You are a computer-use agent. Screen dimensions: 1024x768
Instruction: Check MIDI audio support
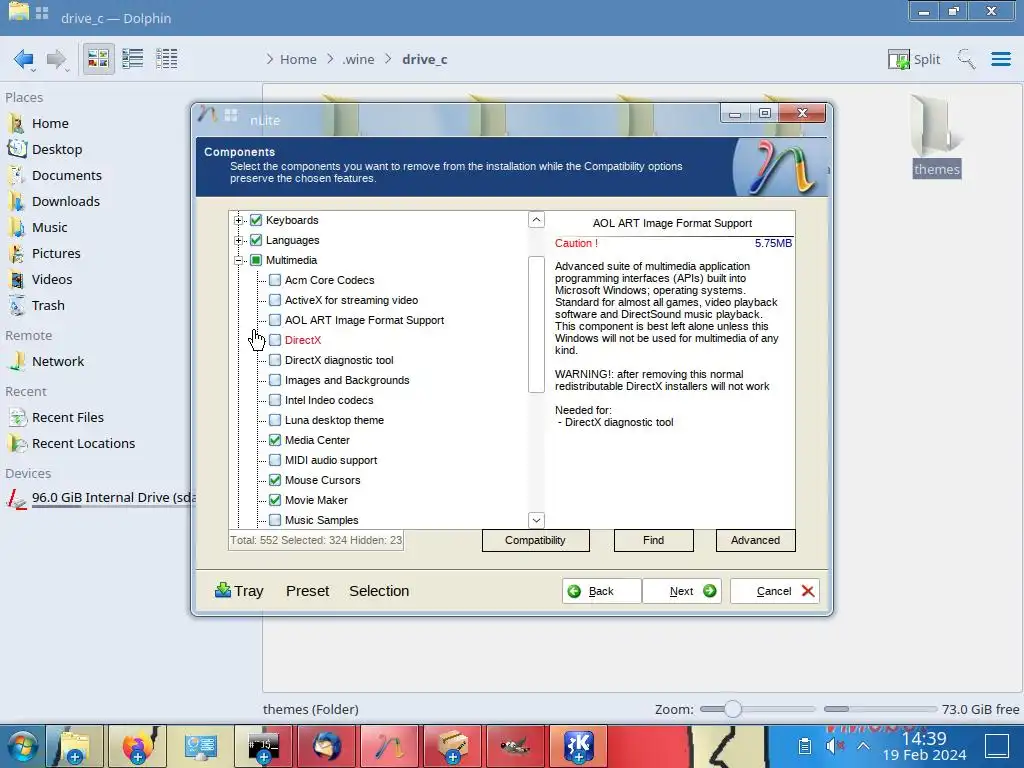point(275,460)
